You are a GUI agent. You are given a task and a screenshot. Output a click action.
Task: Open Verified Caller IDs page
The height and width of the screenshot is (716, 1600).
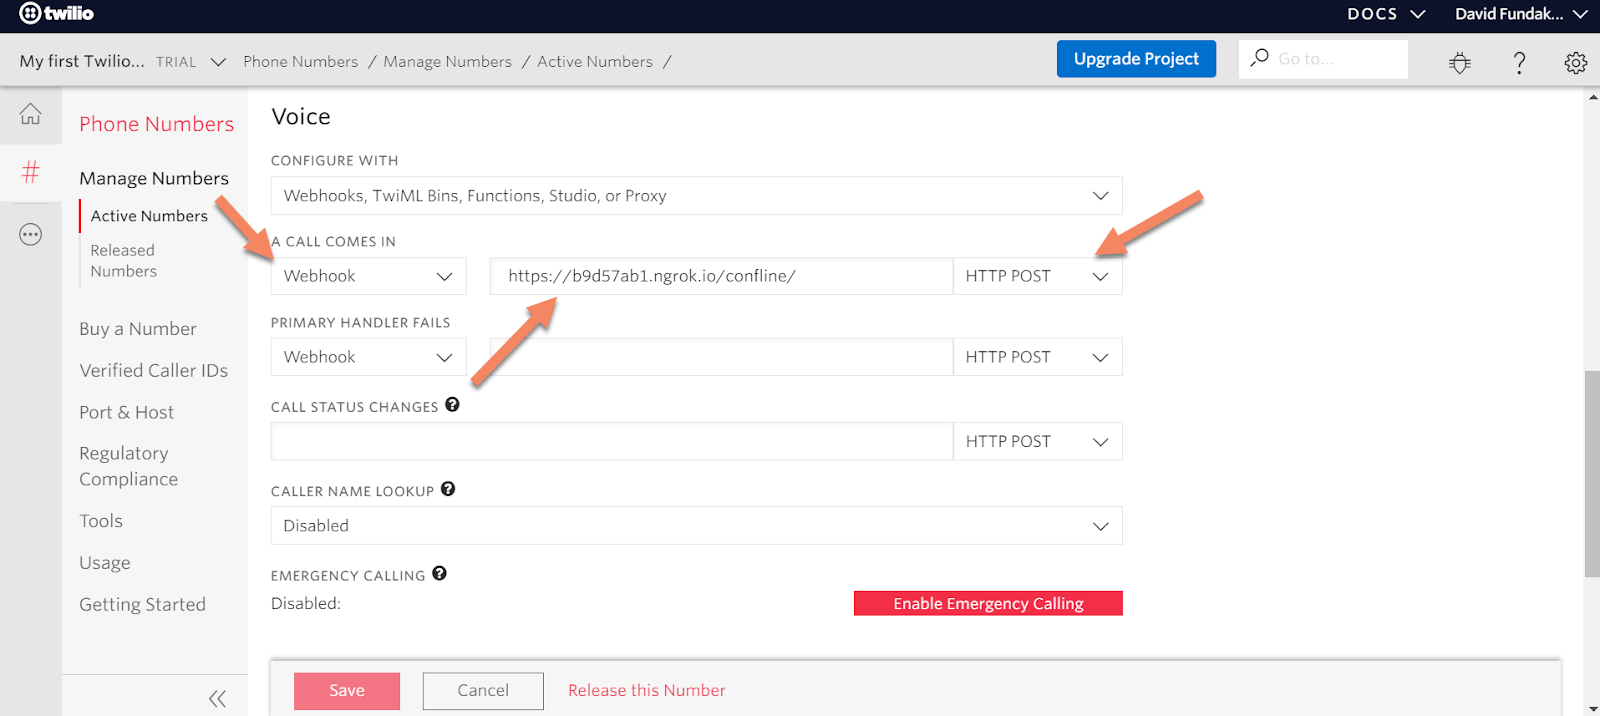tap(154, 370)
